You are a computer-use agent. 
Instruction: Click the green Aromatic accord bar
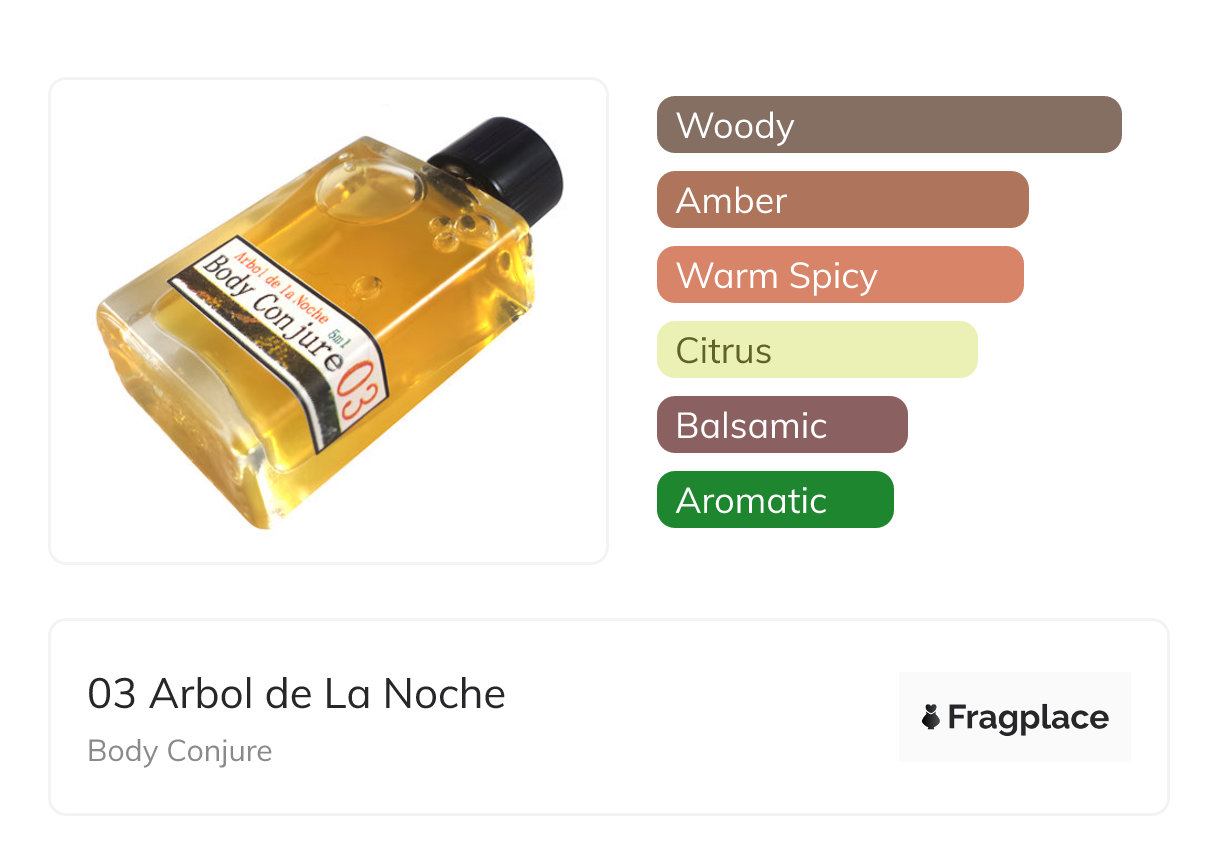tap(775, 500)
